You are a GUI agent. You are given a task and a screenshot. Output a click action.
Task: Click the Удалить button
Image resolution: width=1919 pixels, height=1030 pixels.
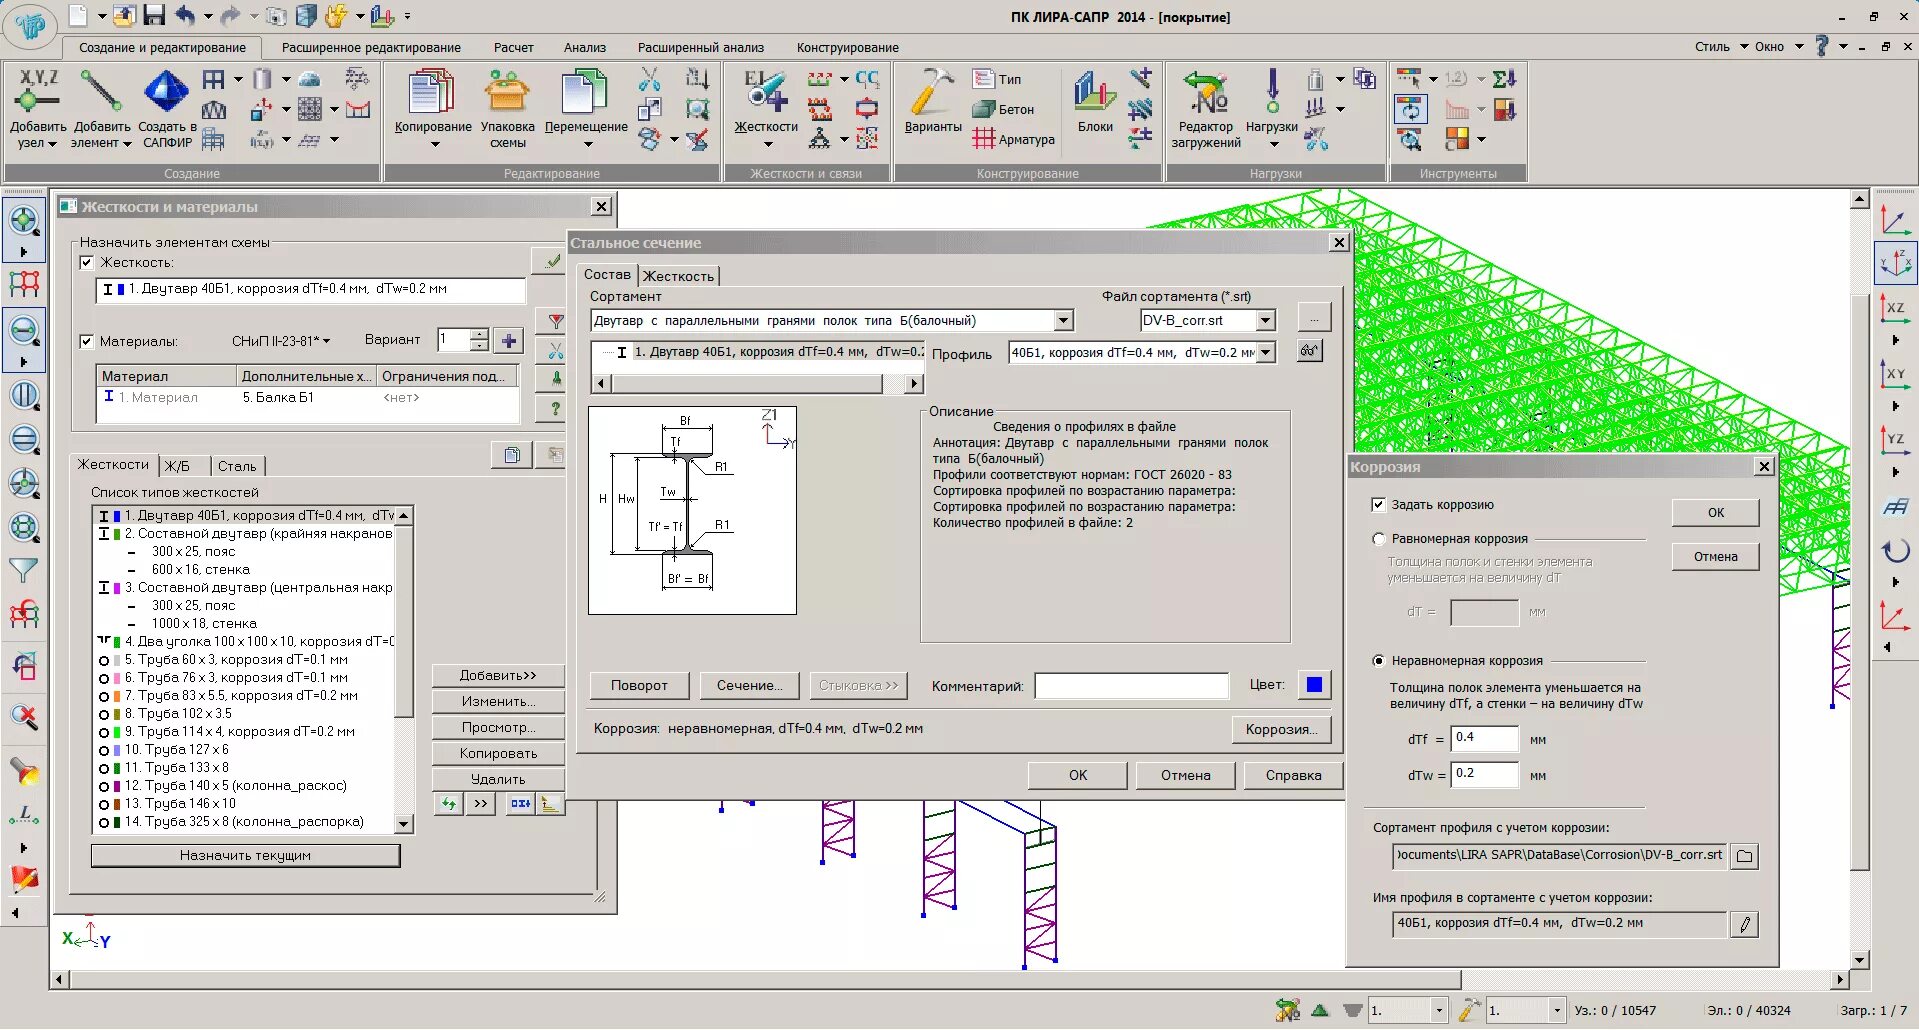498,779
